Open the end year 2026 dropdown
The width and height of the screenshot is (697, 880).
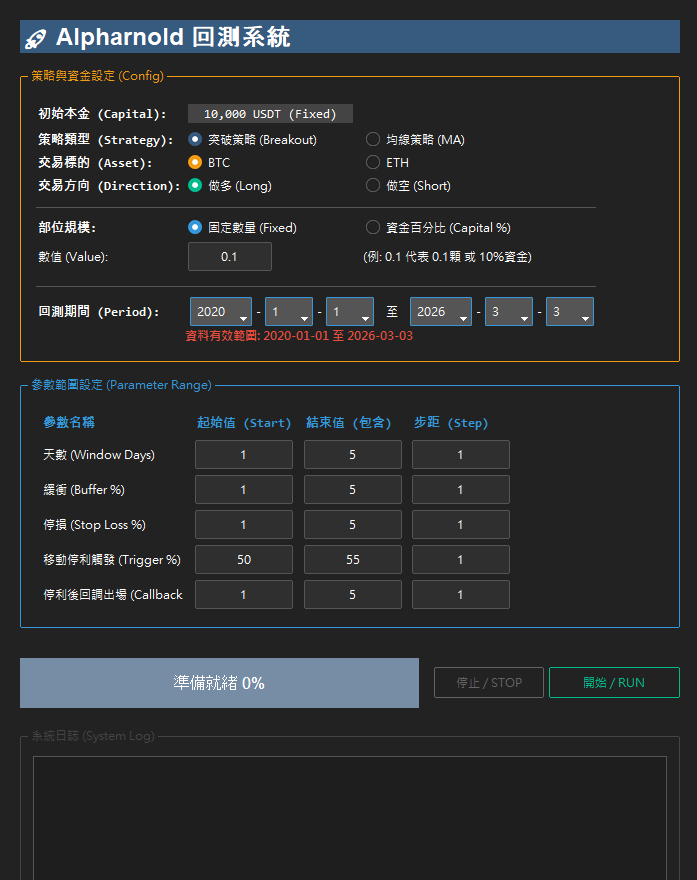pos(440,312)
